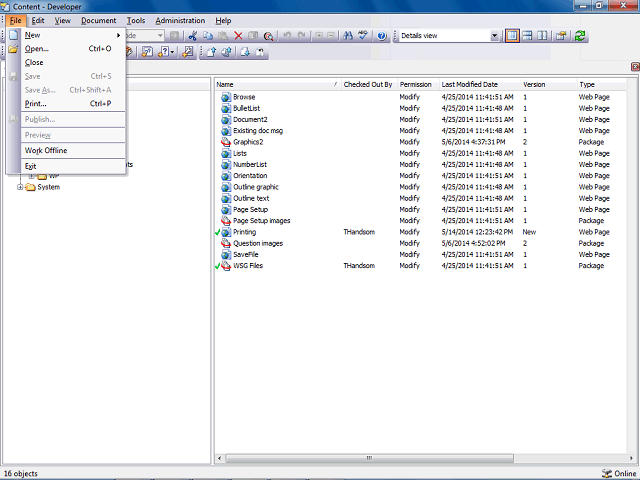Click the binoculars Find icon
The width and height of the screenshot is (640, 480).
348,36
